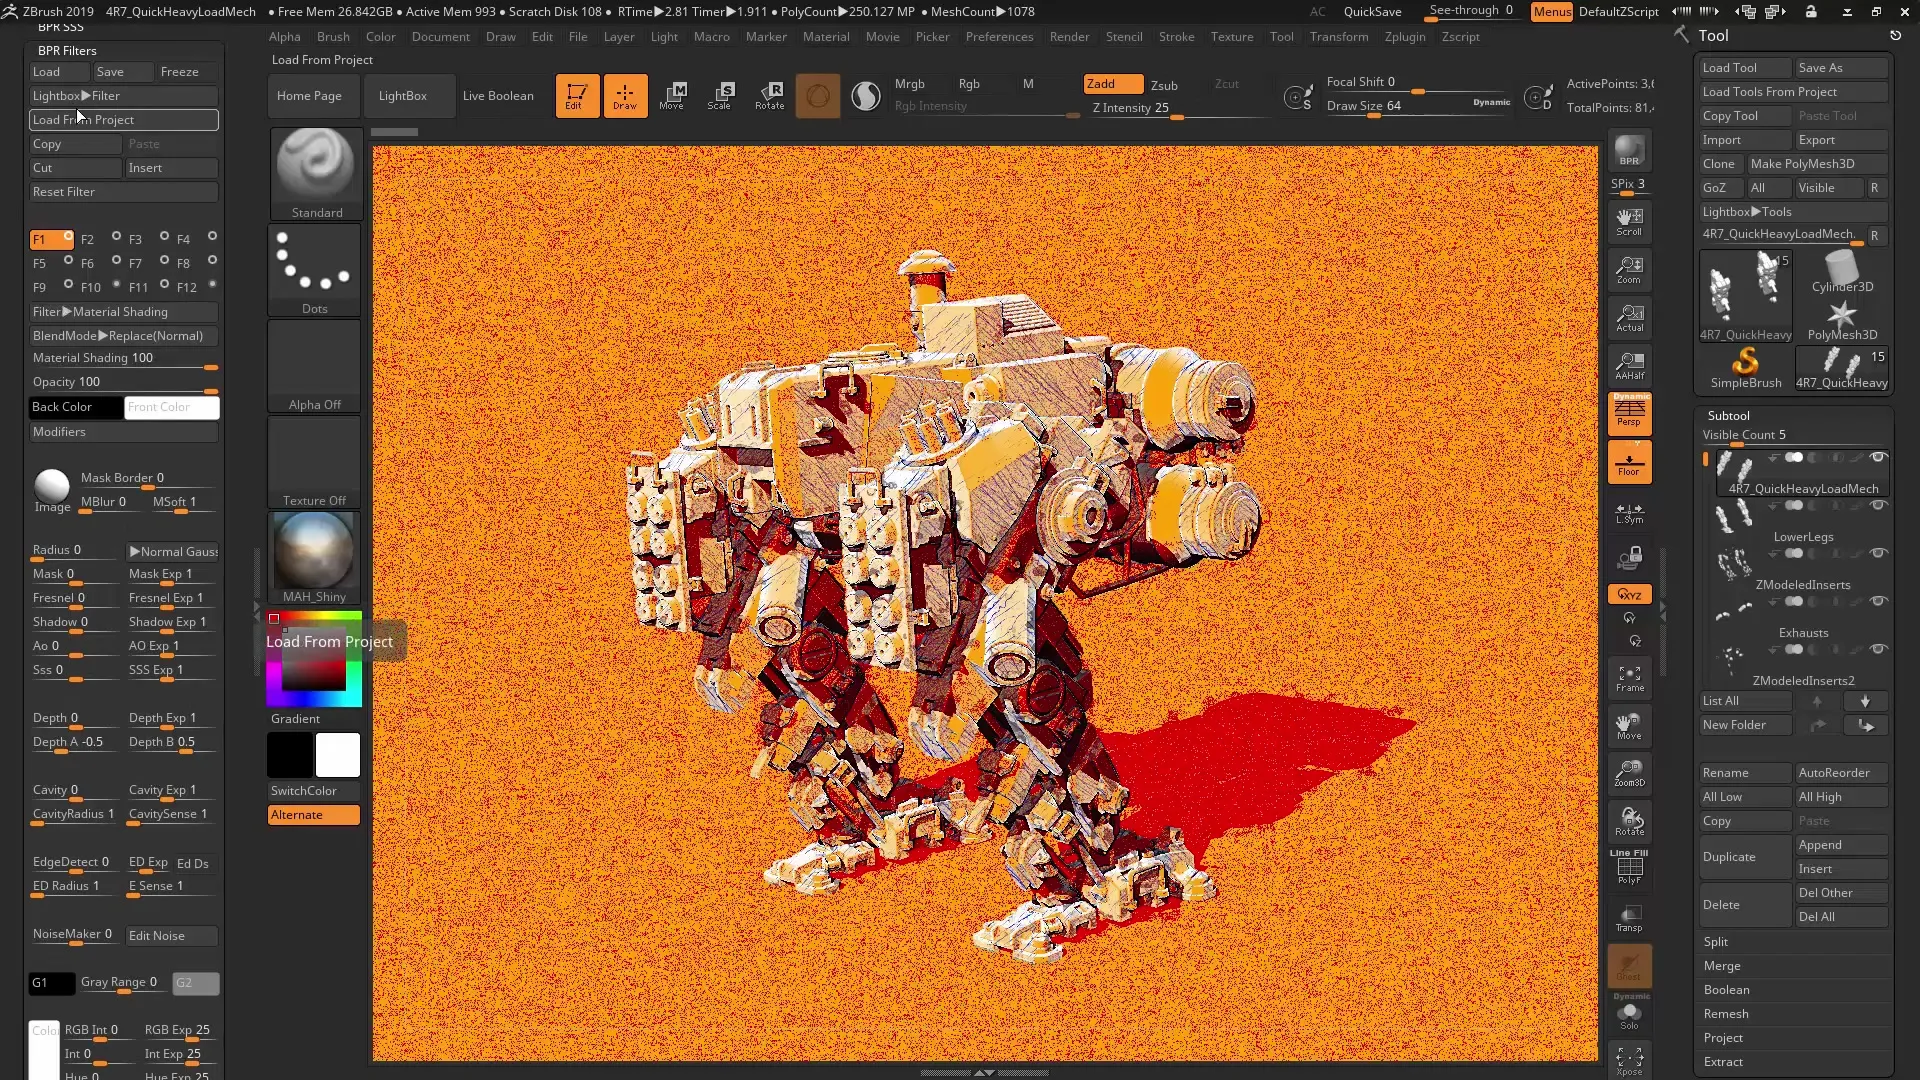Select the SimpleBrush tool icon

[x=1745, y=367]
